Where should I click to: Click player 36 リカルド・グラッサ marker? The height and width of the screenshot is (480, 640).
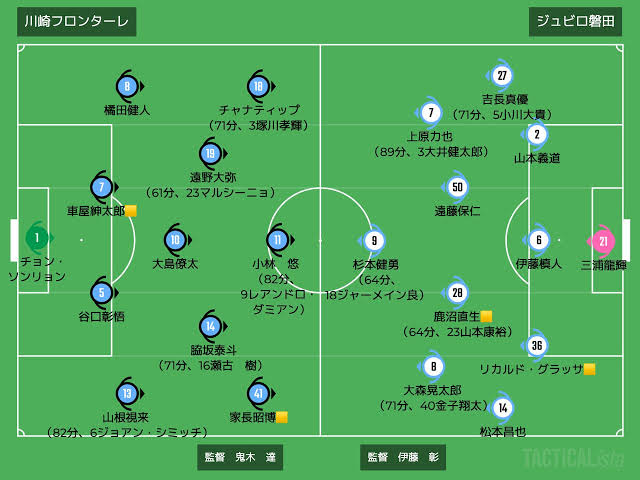pos(537,345)
